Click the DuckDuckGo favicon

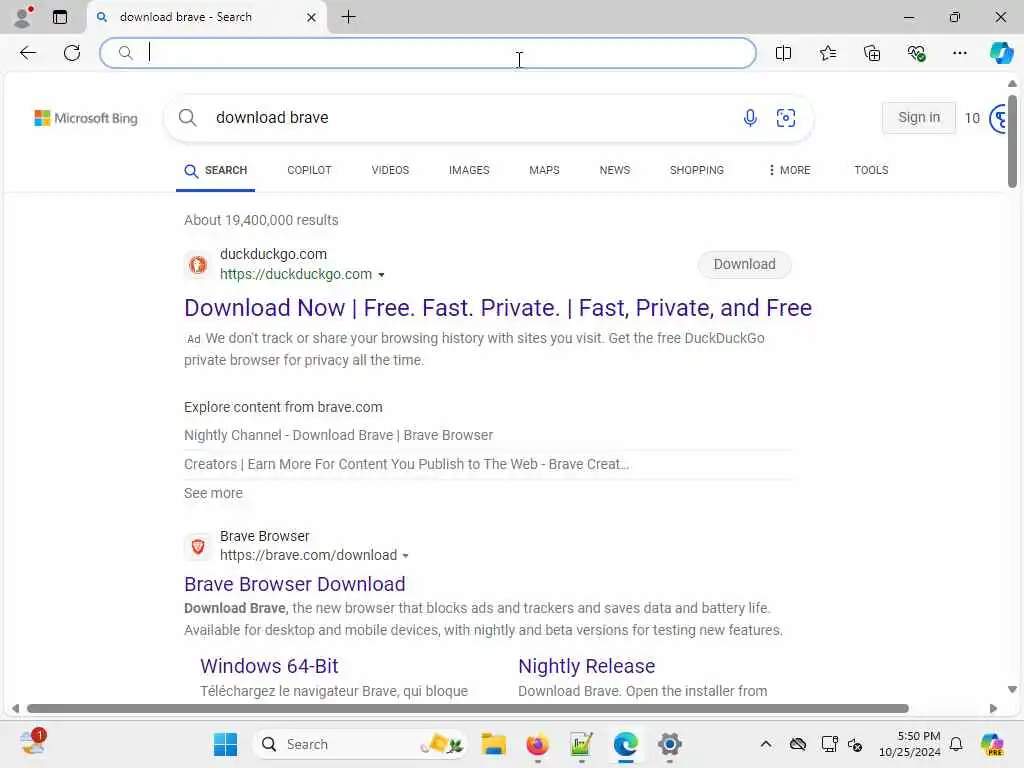click(198, 264)
